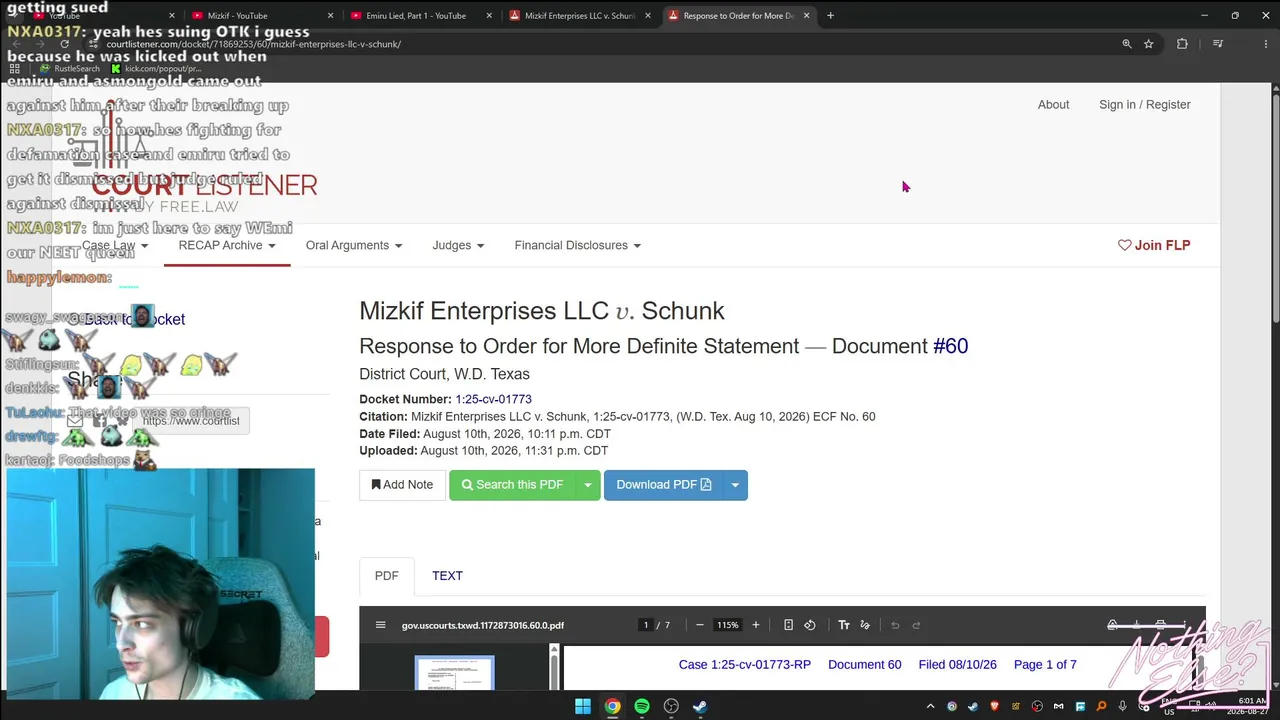Viewport: 1280px width, 720px height.
Task: Expand the Oral Arguments dropdown menu
Action: click(x=354, y=245)
